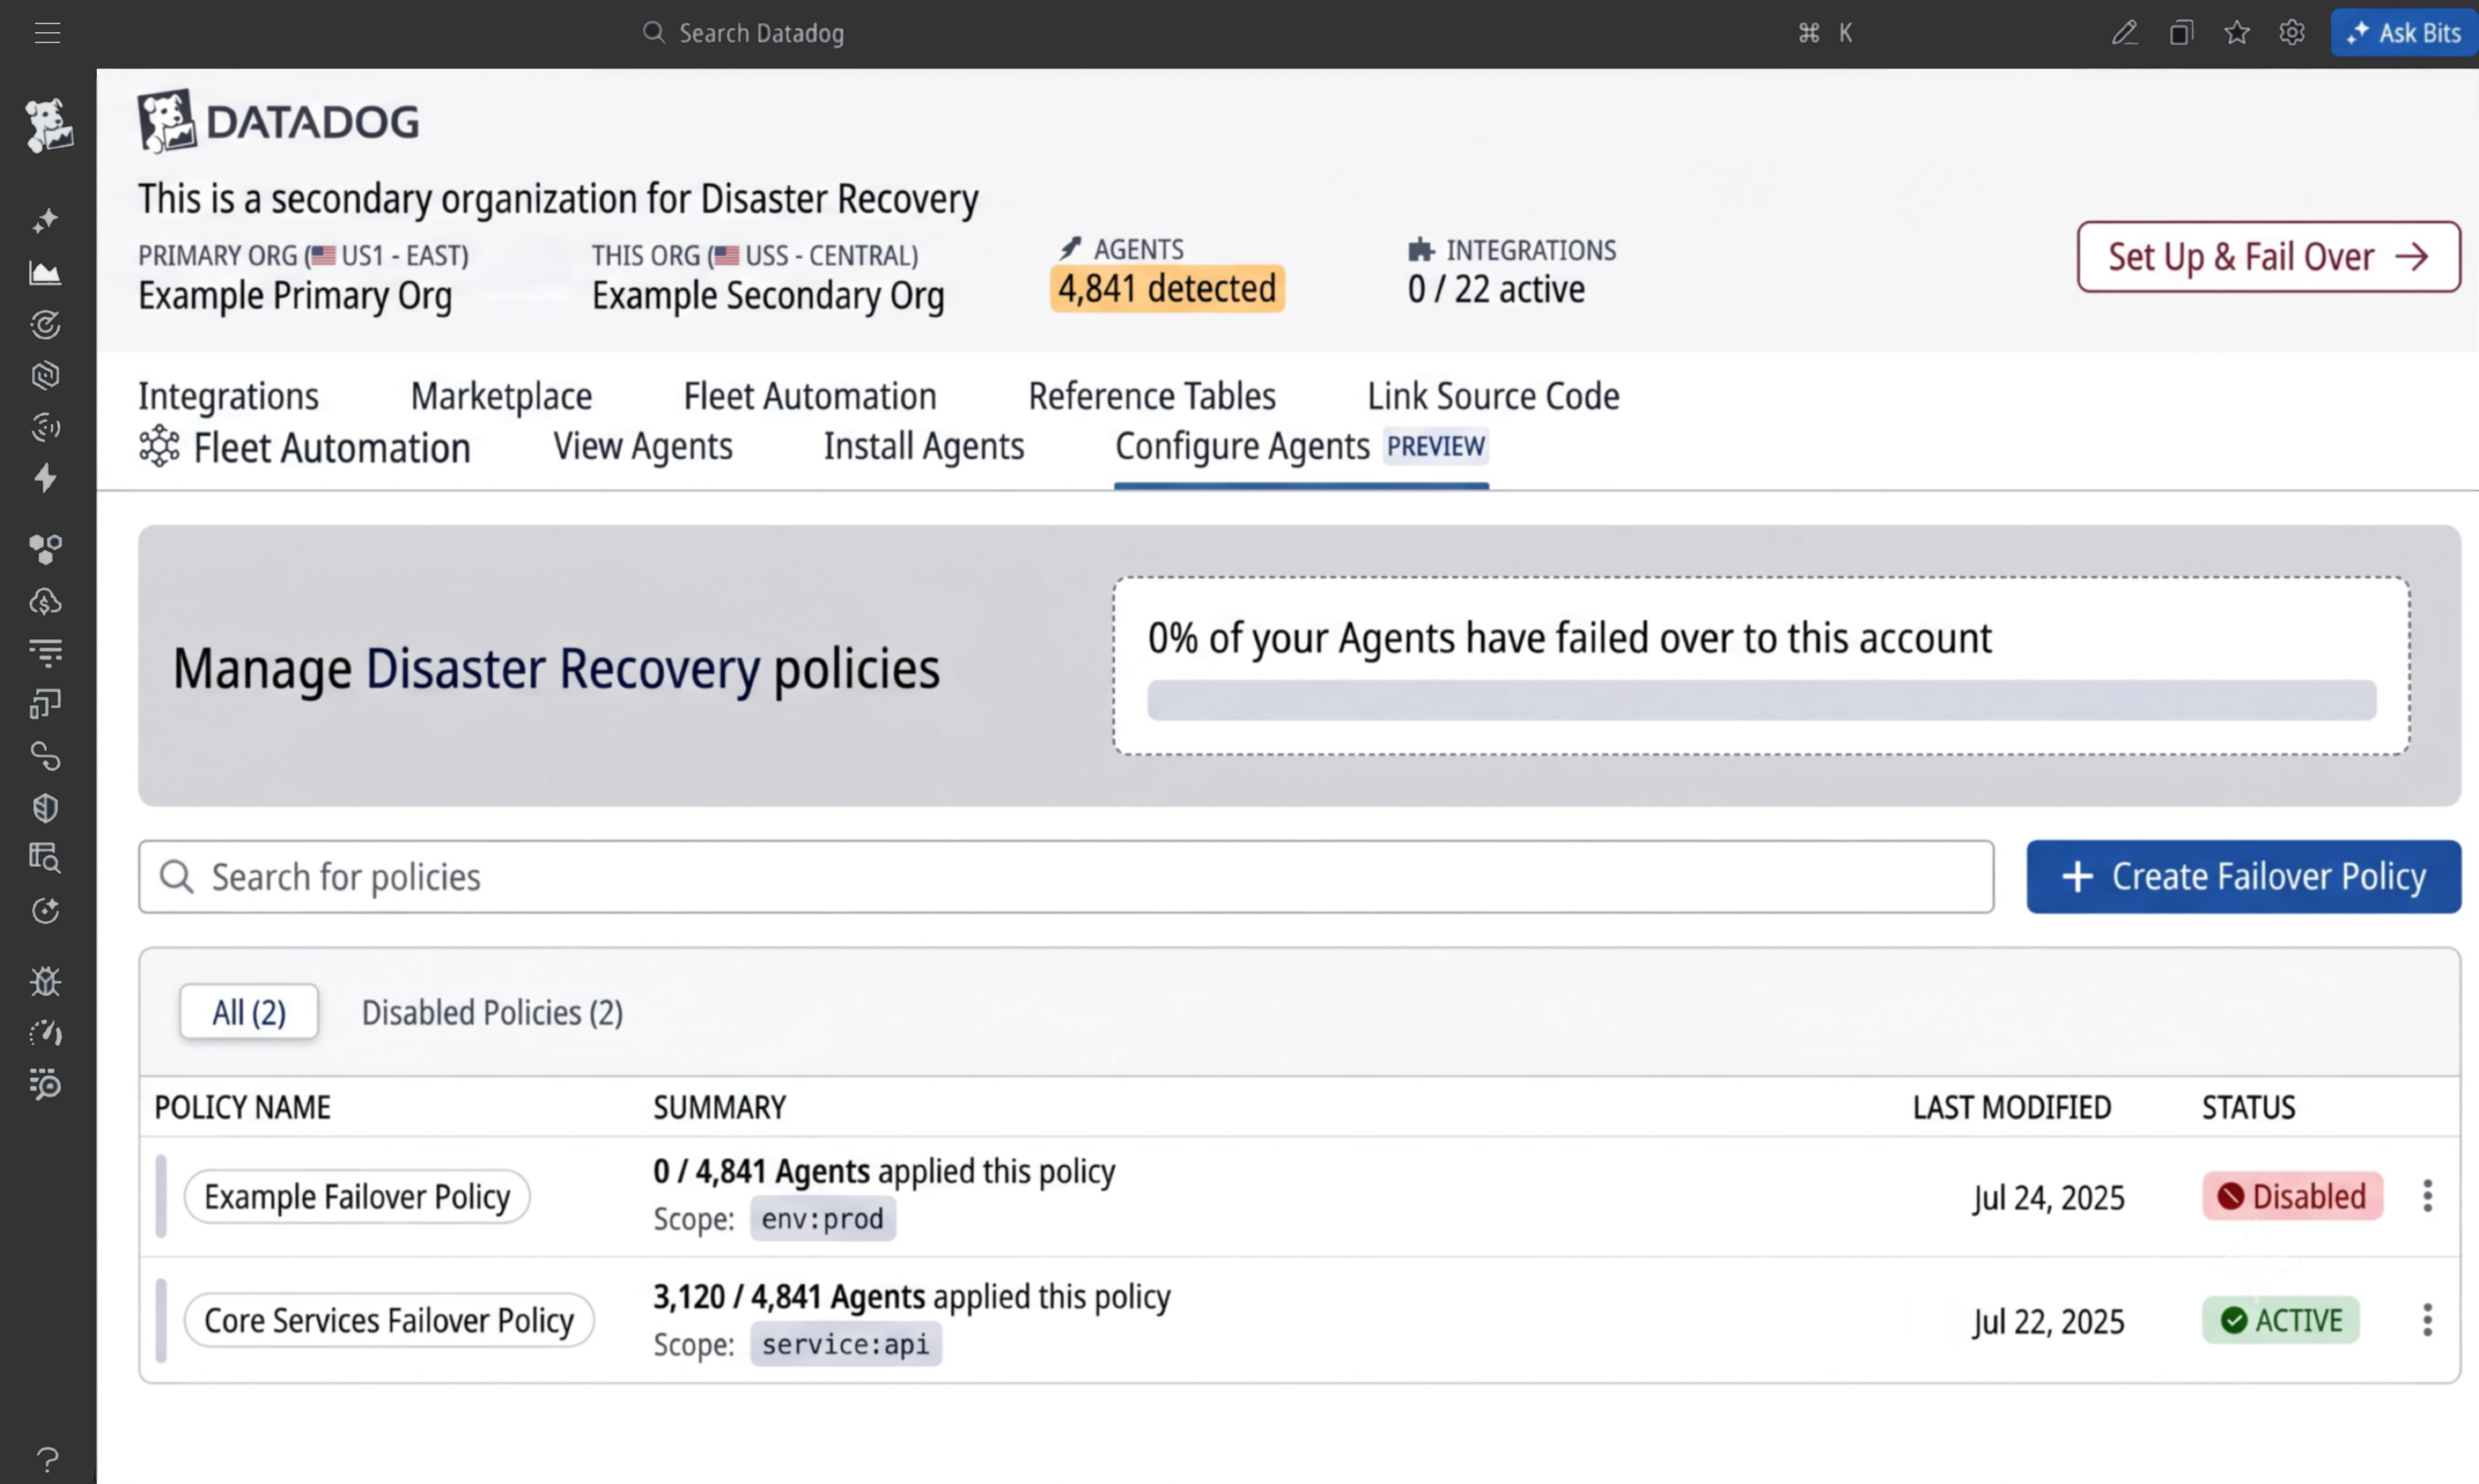Switch to the View Agents tab

pyautogui.click(x=643, y=446)
